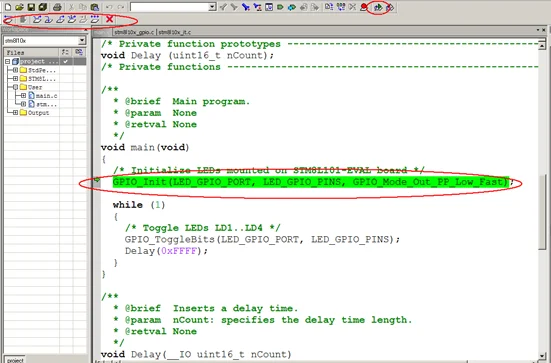
Task: Open the quick search dropdown arrow
Action: tap(212, 7)
